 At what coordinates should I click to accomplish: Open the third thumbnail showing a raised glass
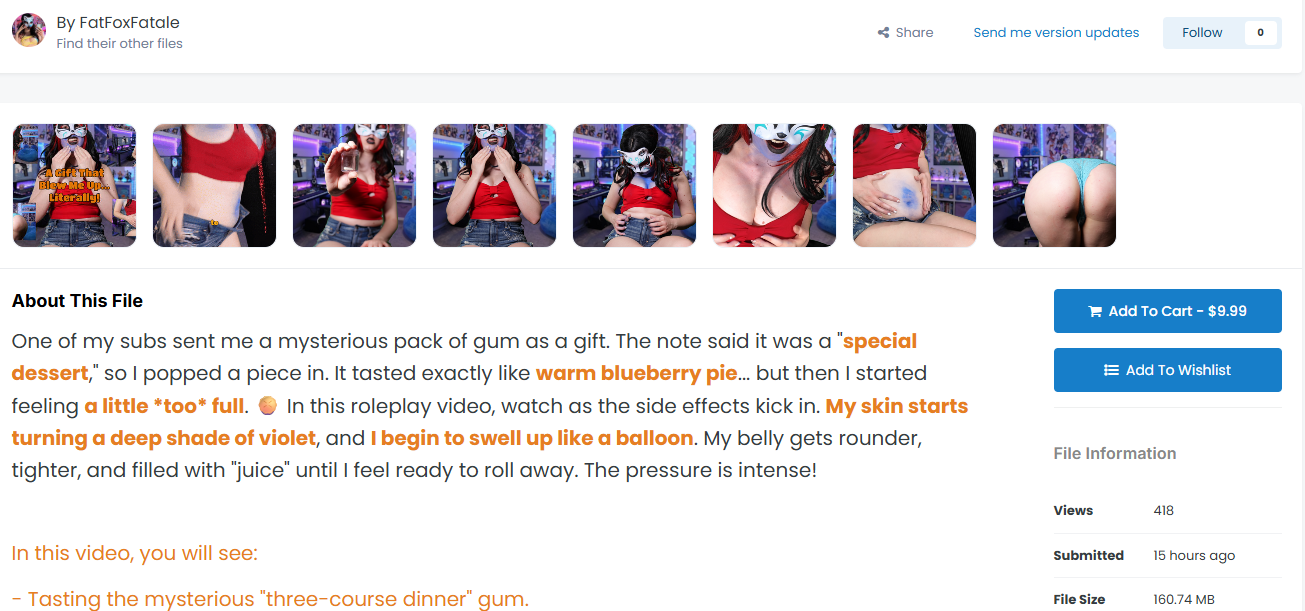[354, 185]
